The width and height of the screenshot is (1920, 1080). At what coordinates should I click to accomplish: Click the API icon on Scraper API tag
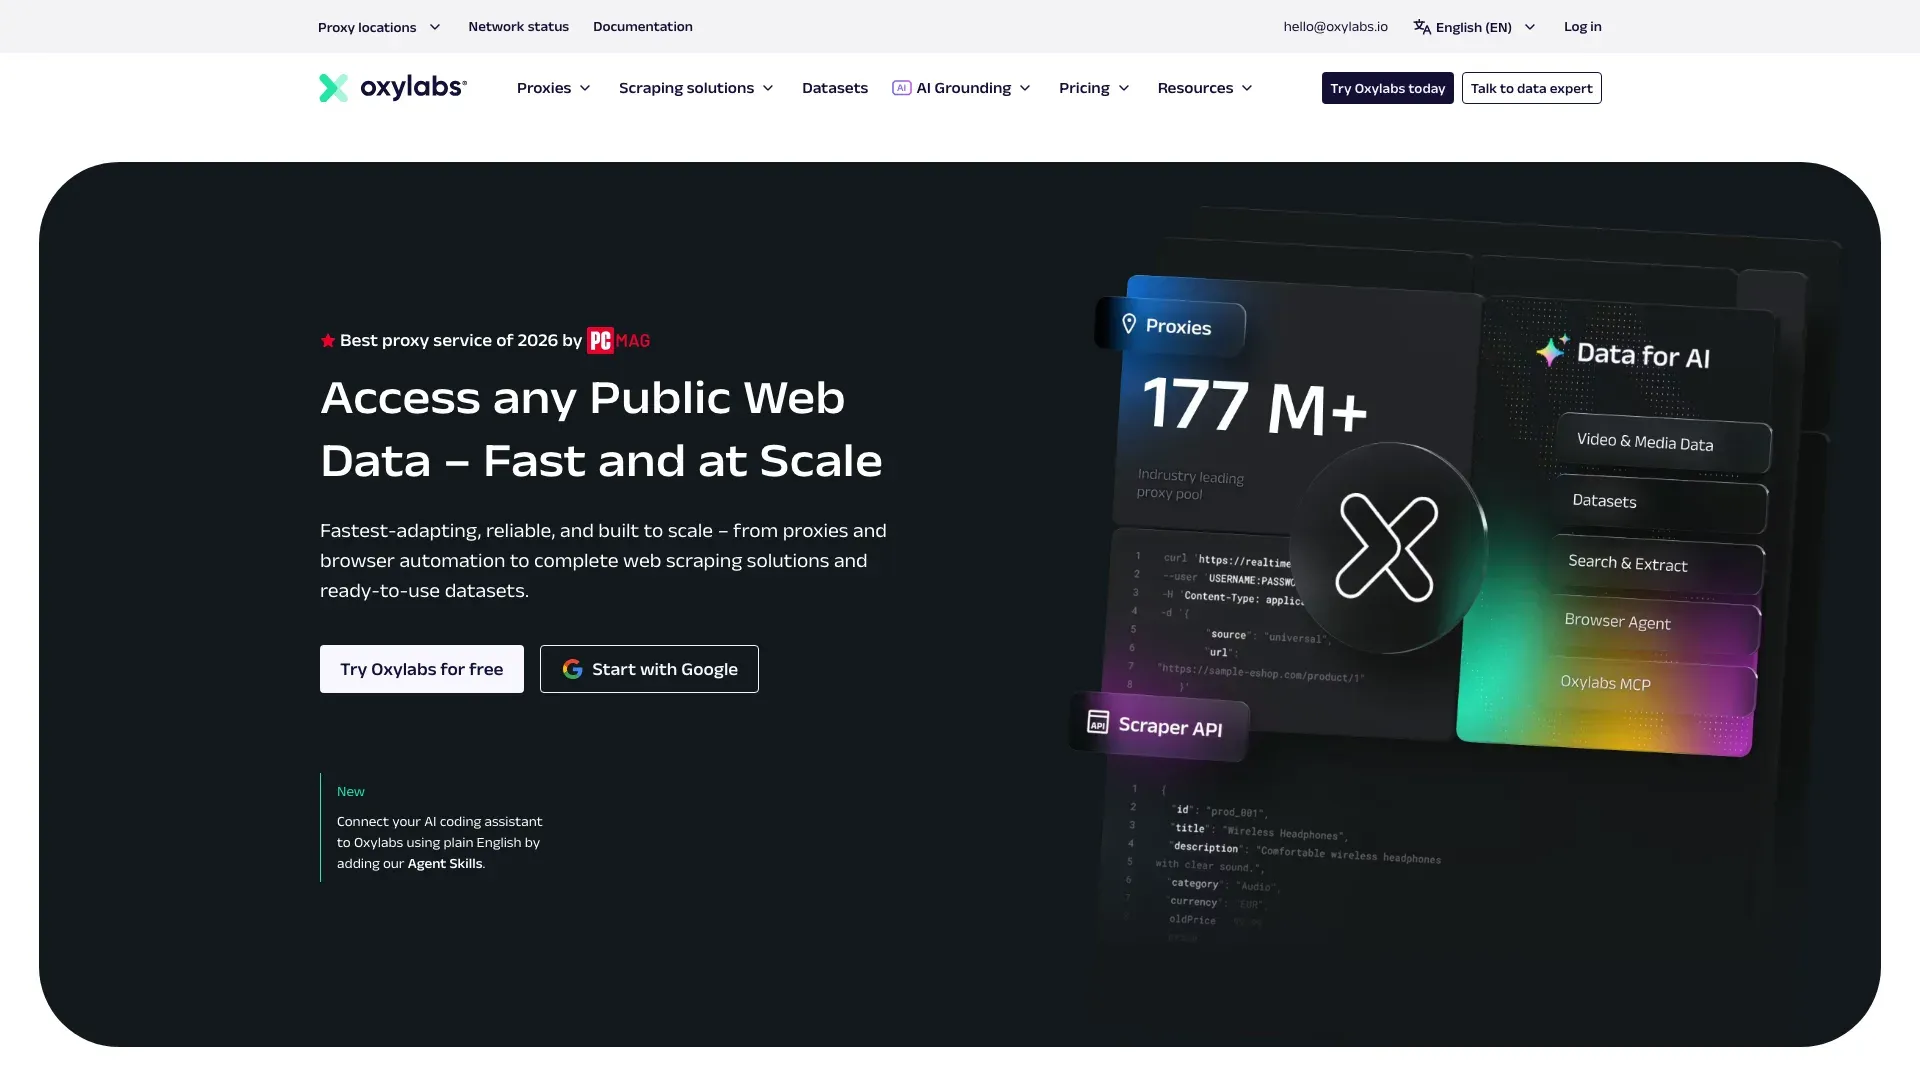tap(1098, 721)
